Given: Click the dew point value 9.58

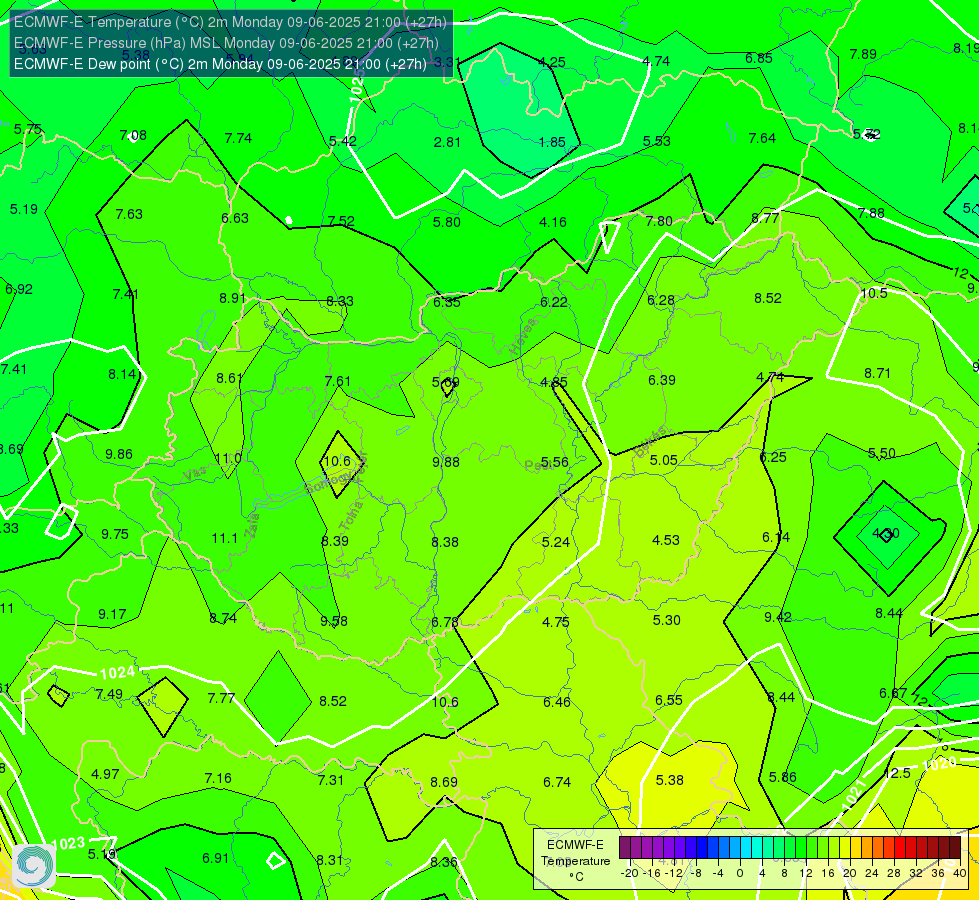Looking at the screenshot, I should [x=334, y=621].
